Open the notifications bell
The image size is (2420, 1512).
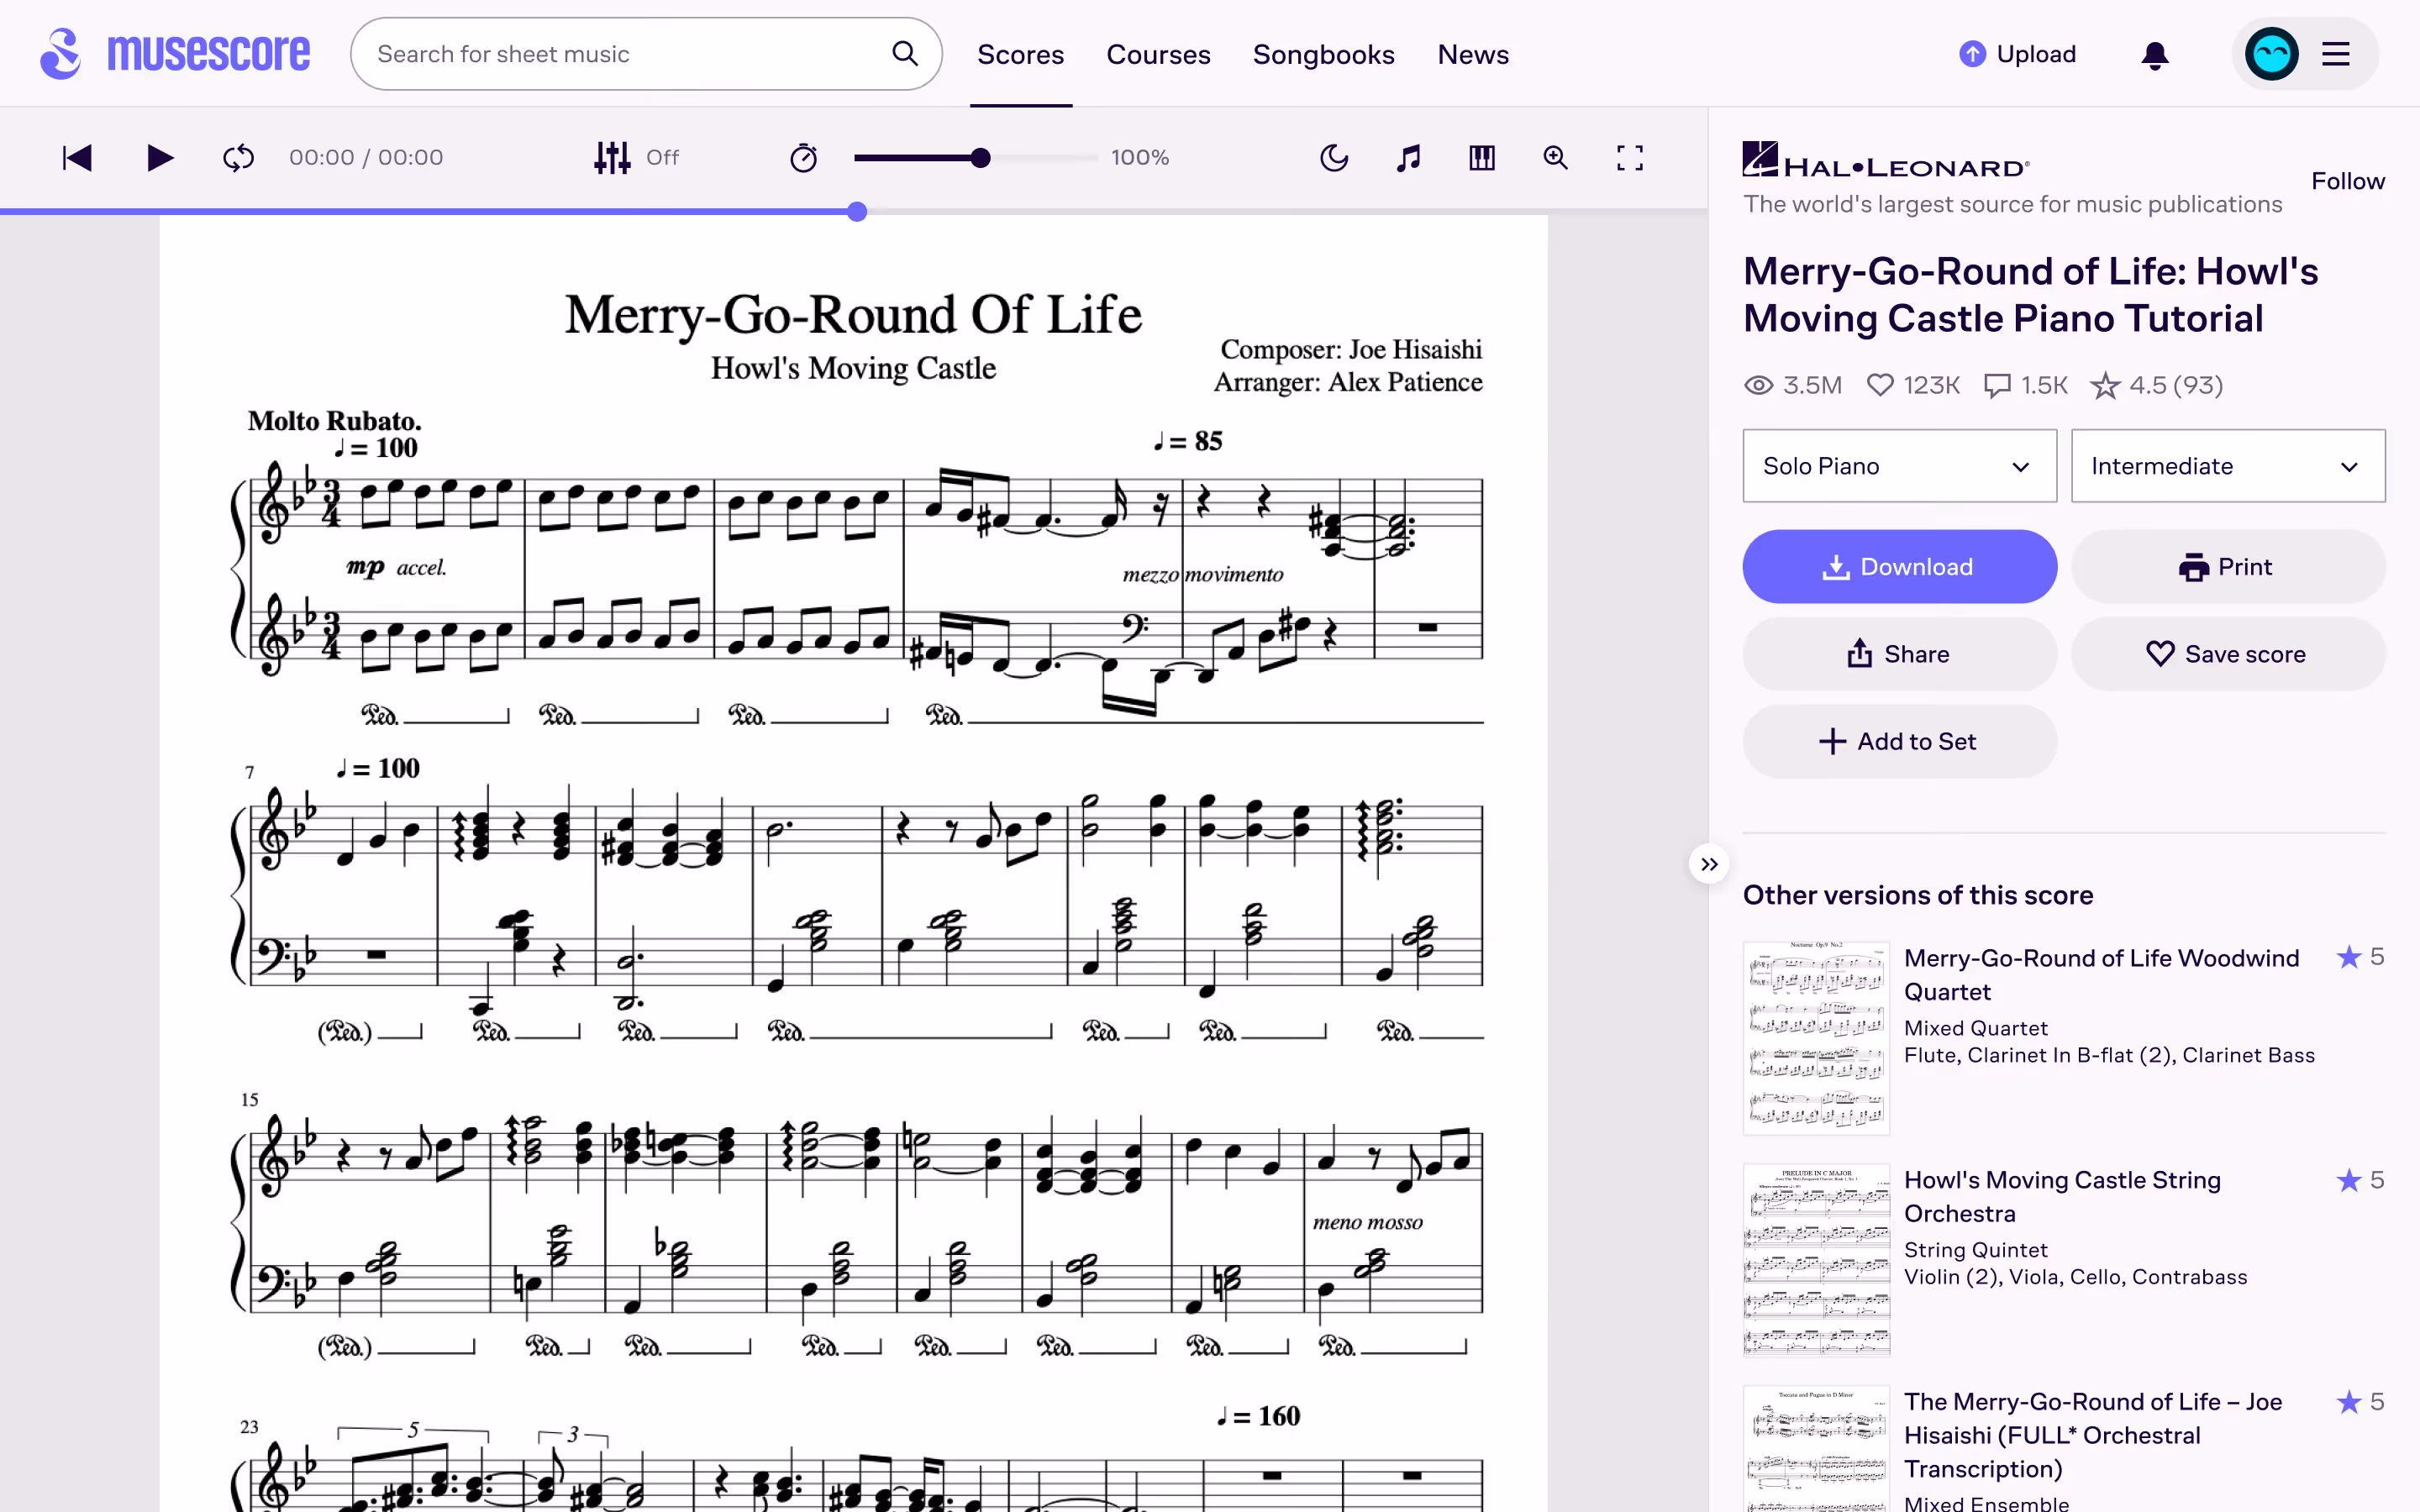pos(2155,55)
